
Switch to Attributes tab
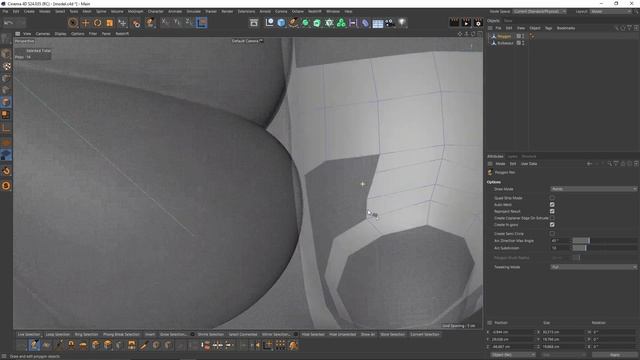tap(495, 156)
